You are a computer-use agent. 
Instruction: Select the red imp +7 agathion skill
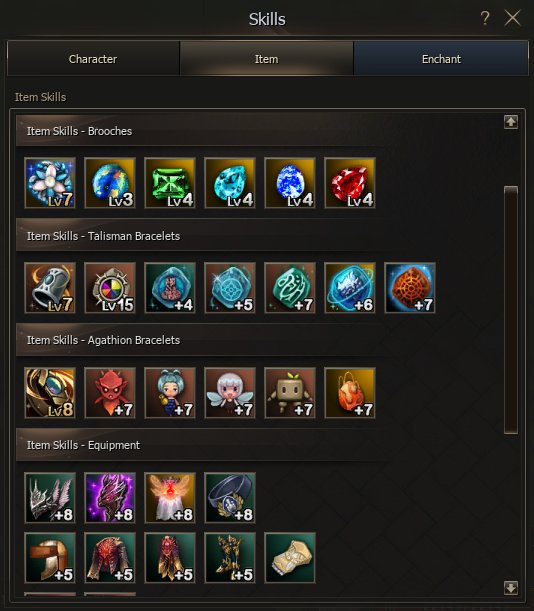coord(110,393)
